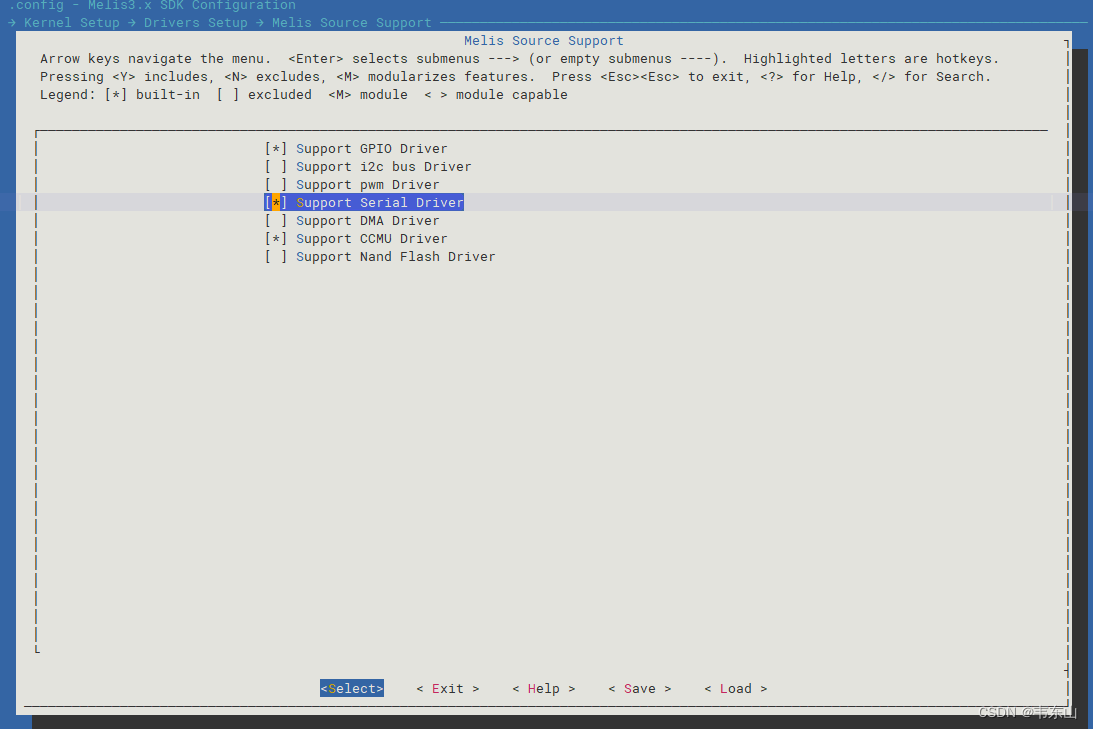Select the 'Support GPIO Driver' label
Viewport: 1093px width, 729px height.
click(372, 148)
